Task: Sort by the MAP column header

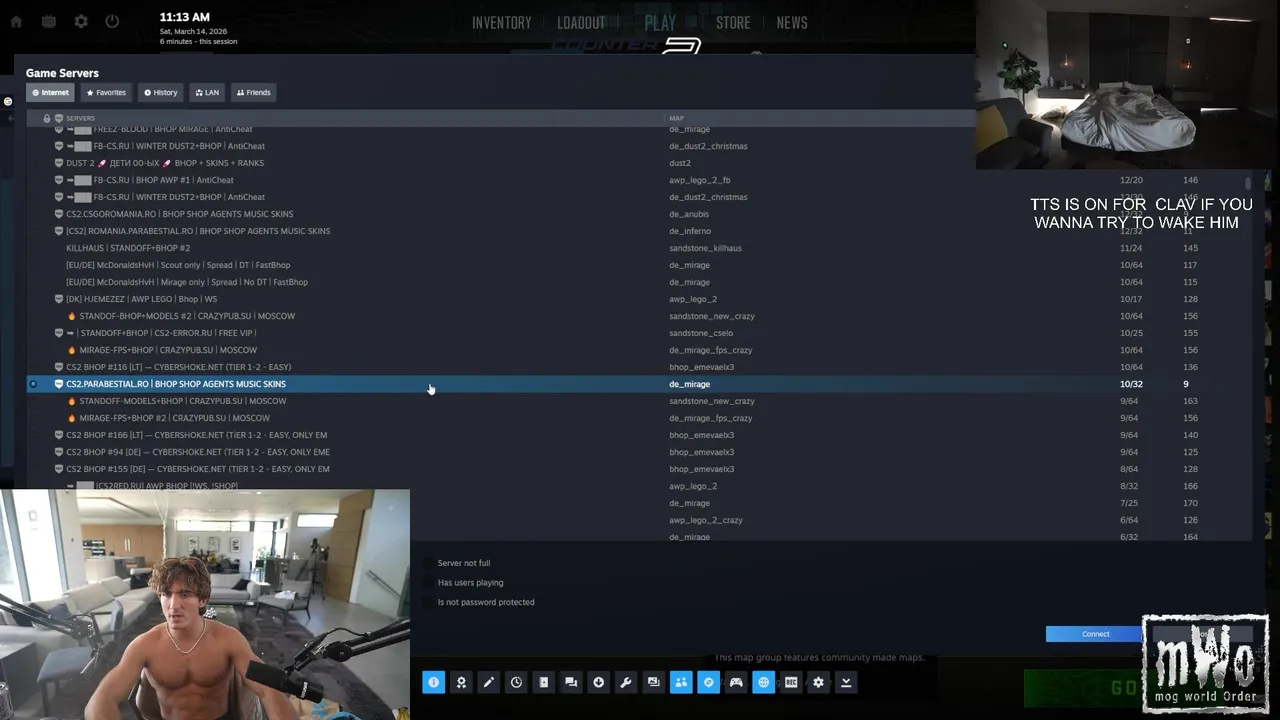Action: (676, 118)
